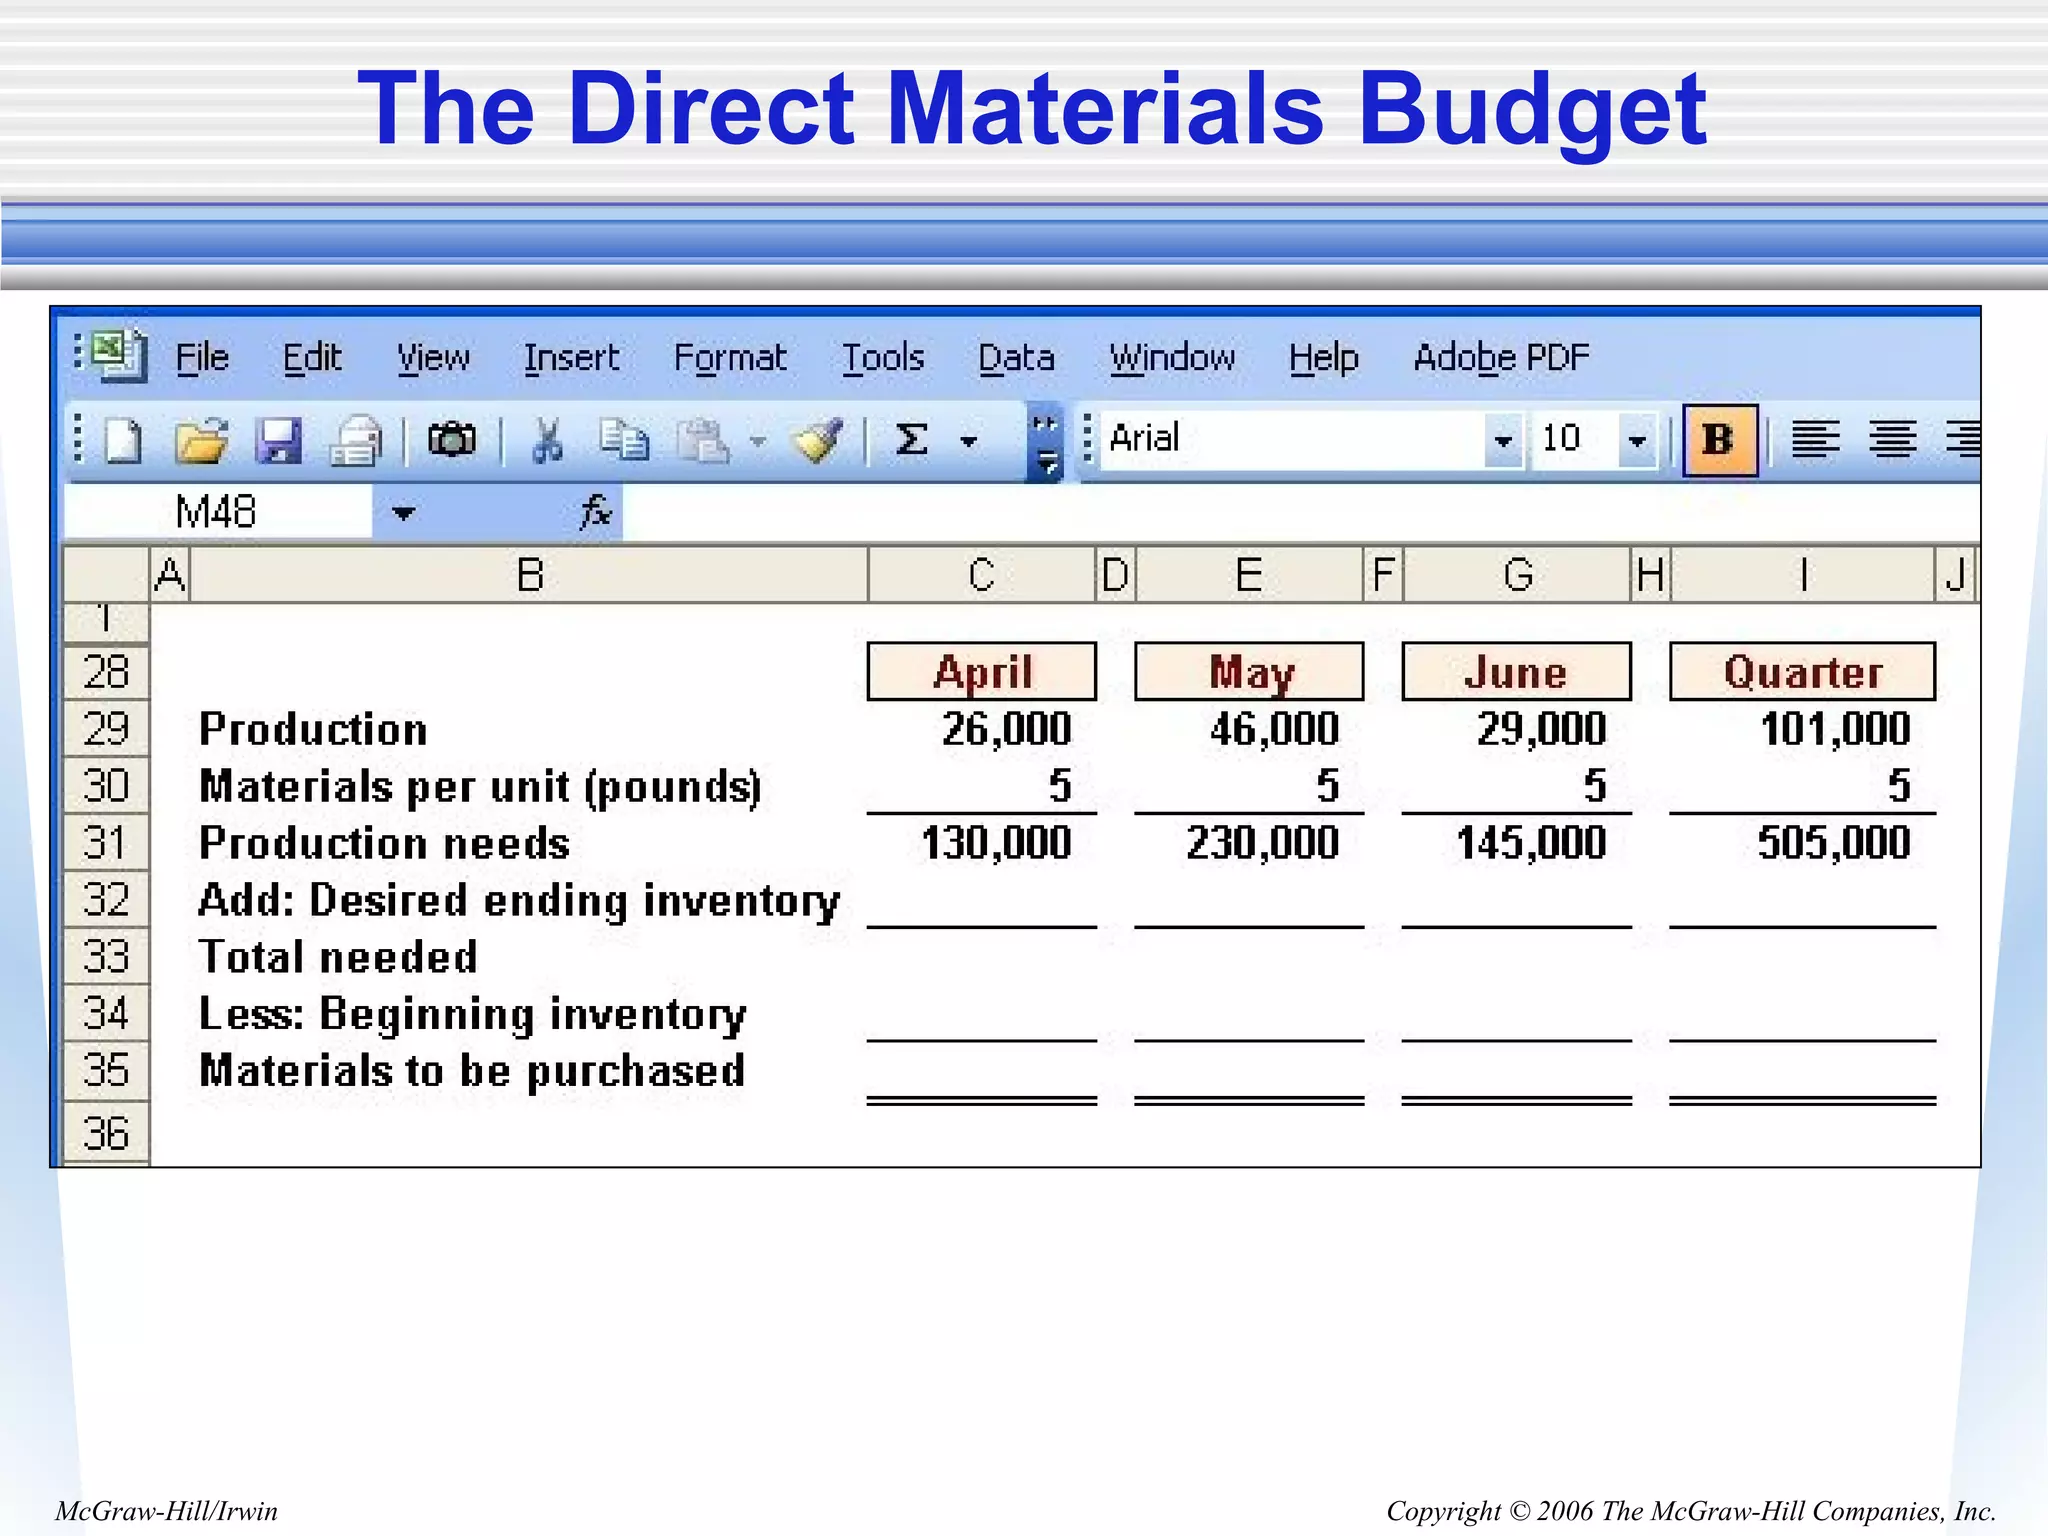Open the Edit menu
The width and height of the screenshot is (2048, 1536).
pos(312,357)
